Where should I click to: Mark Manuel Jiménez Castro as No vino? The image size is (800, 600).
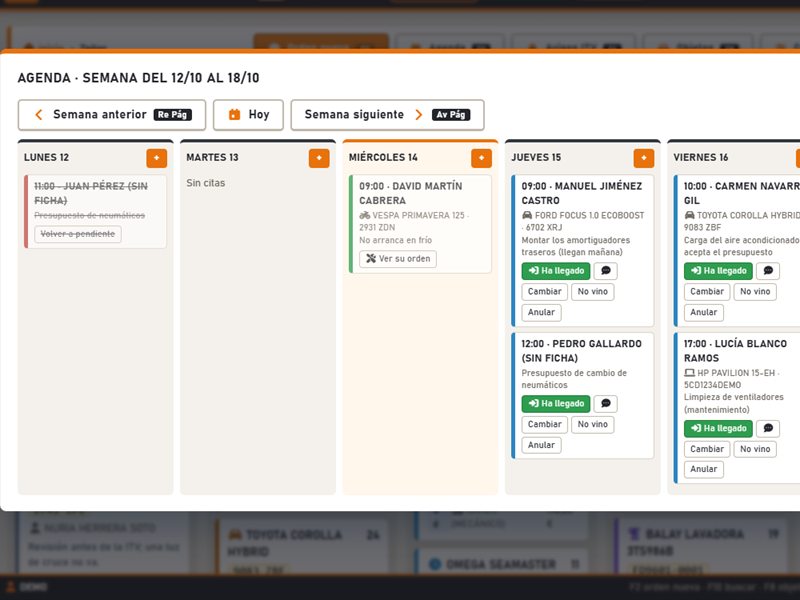point(592,292)
